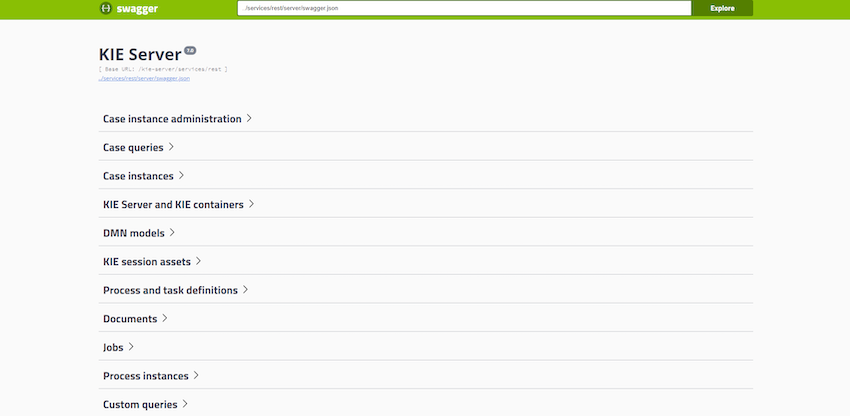The width and height of the screenshot is (850, 416).
Task: Click chevron beside Process and task definitions
Action: (x=246, y=290)
